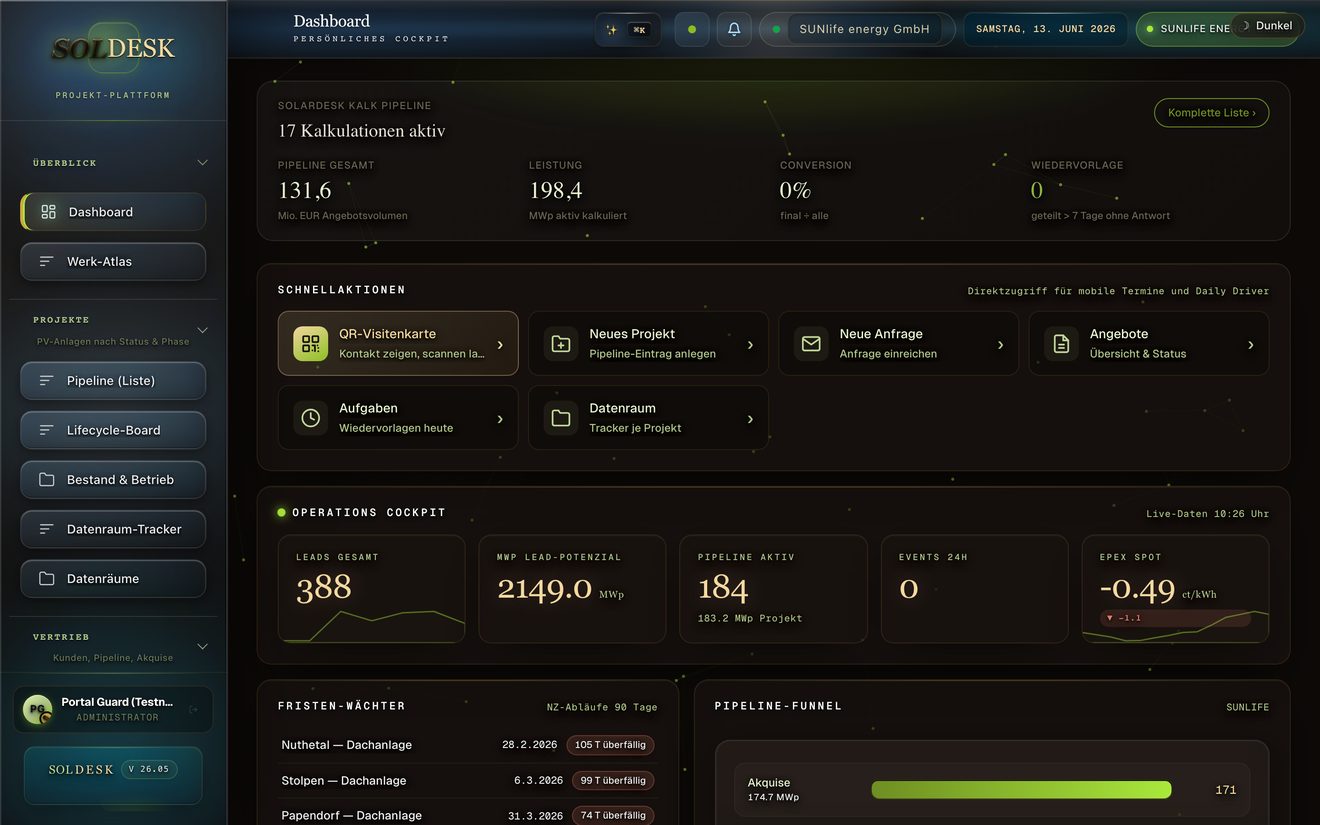Click the Werk-Atlas list icon

[x=46, y=261]
